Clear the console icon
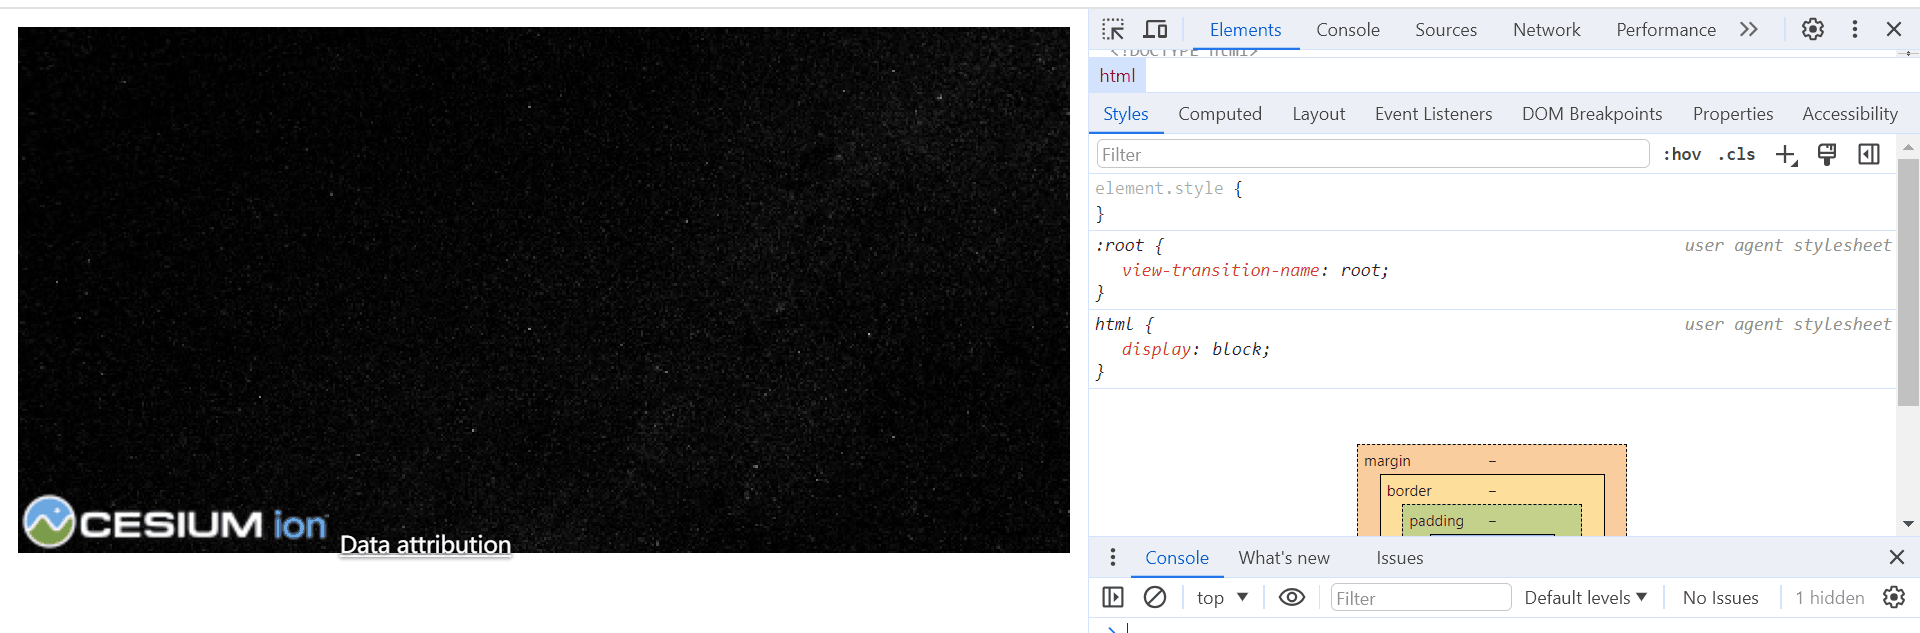Viewport: 1920px width, 633px height. pyautogui.click(x=1155, y=597)
